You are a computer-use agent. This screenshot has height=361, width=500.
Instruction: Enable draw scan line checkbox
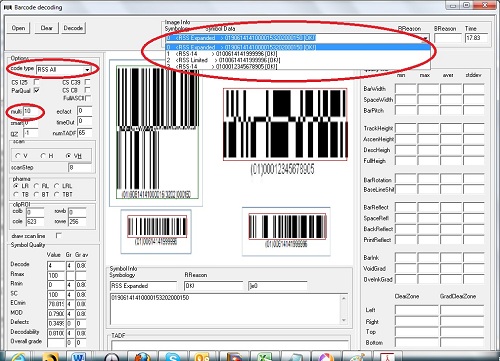click(x=59, y=236)
